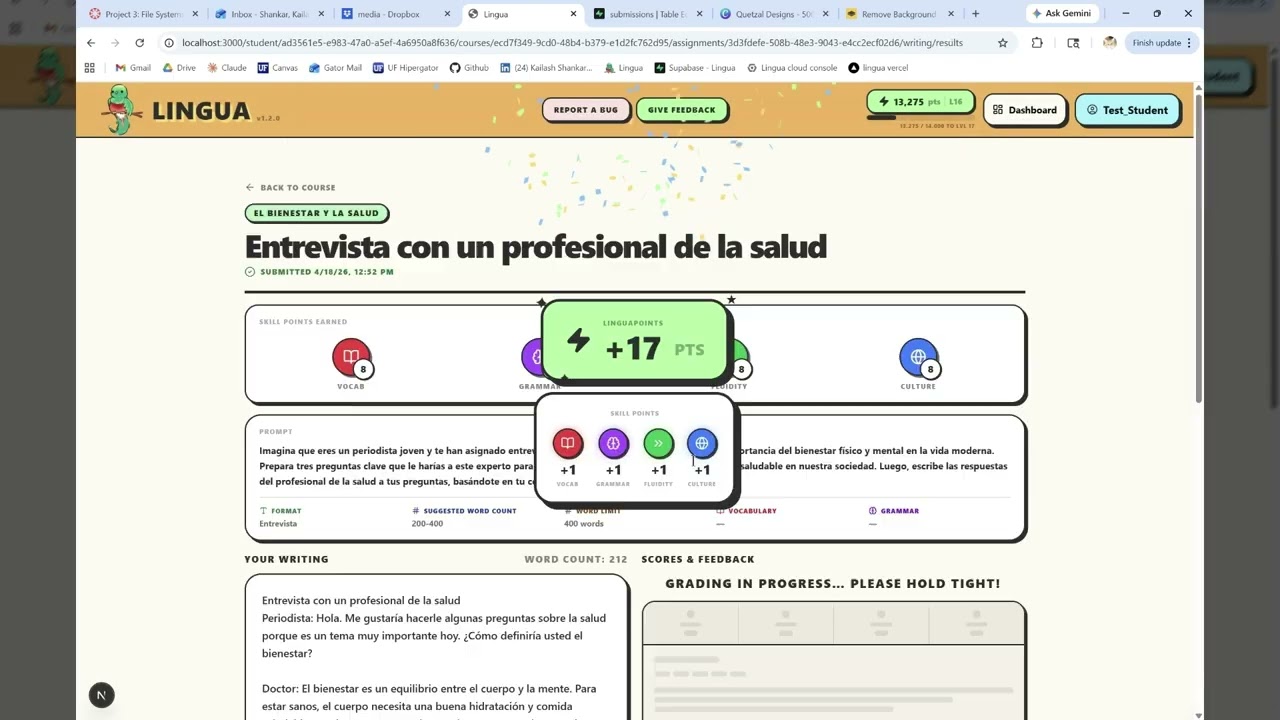Click the El Bienestar y la Salud tag

(316, 213)
